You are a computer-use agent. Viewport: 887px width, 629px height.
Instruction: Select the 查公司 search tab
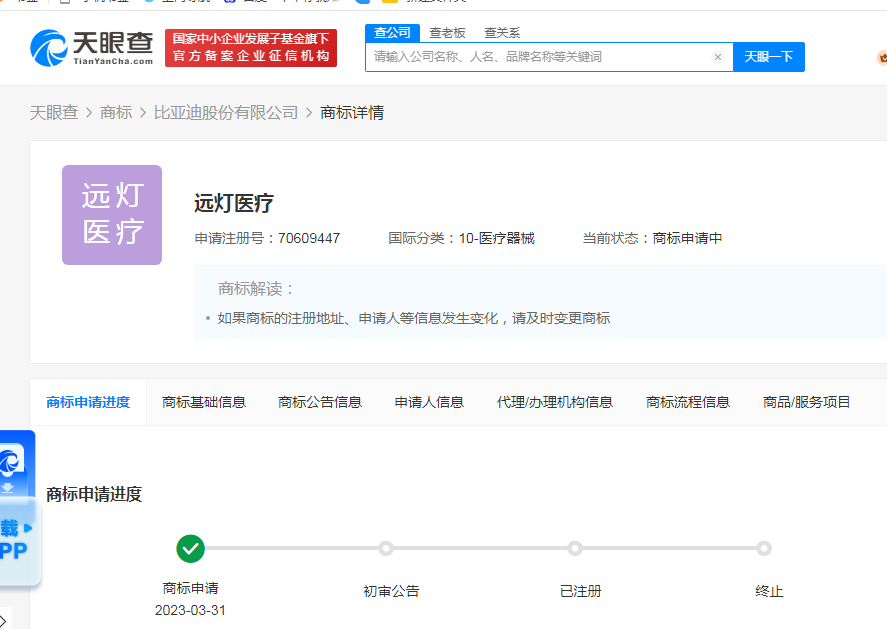click(392, 33)
